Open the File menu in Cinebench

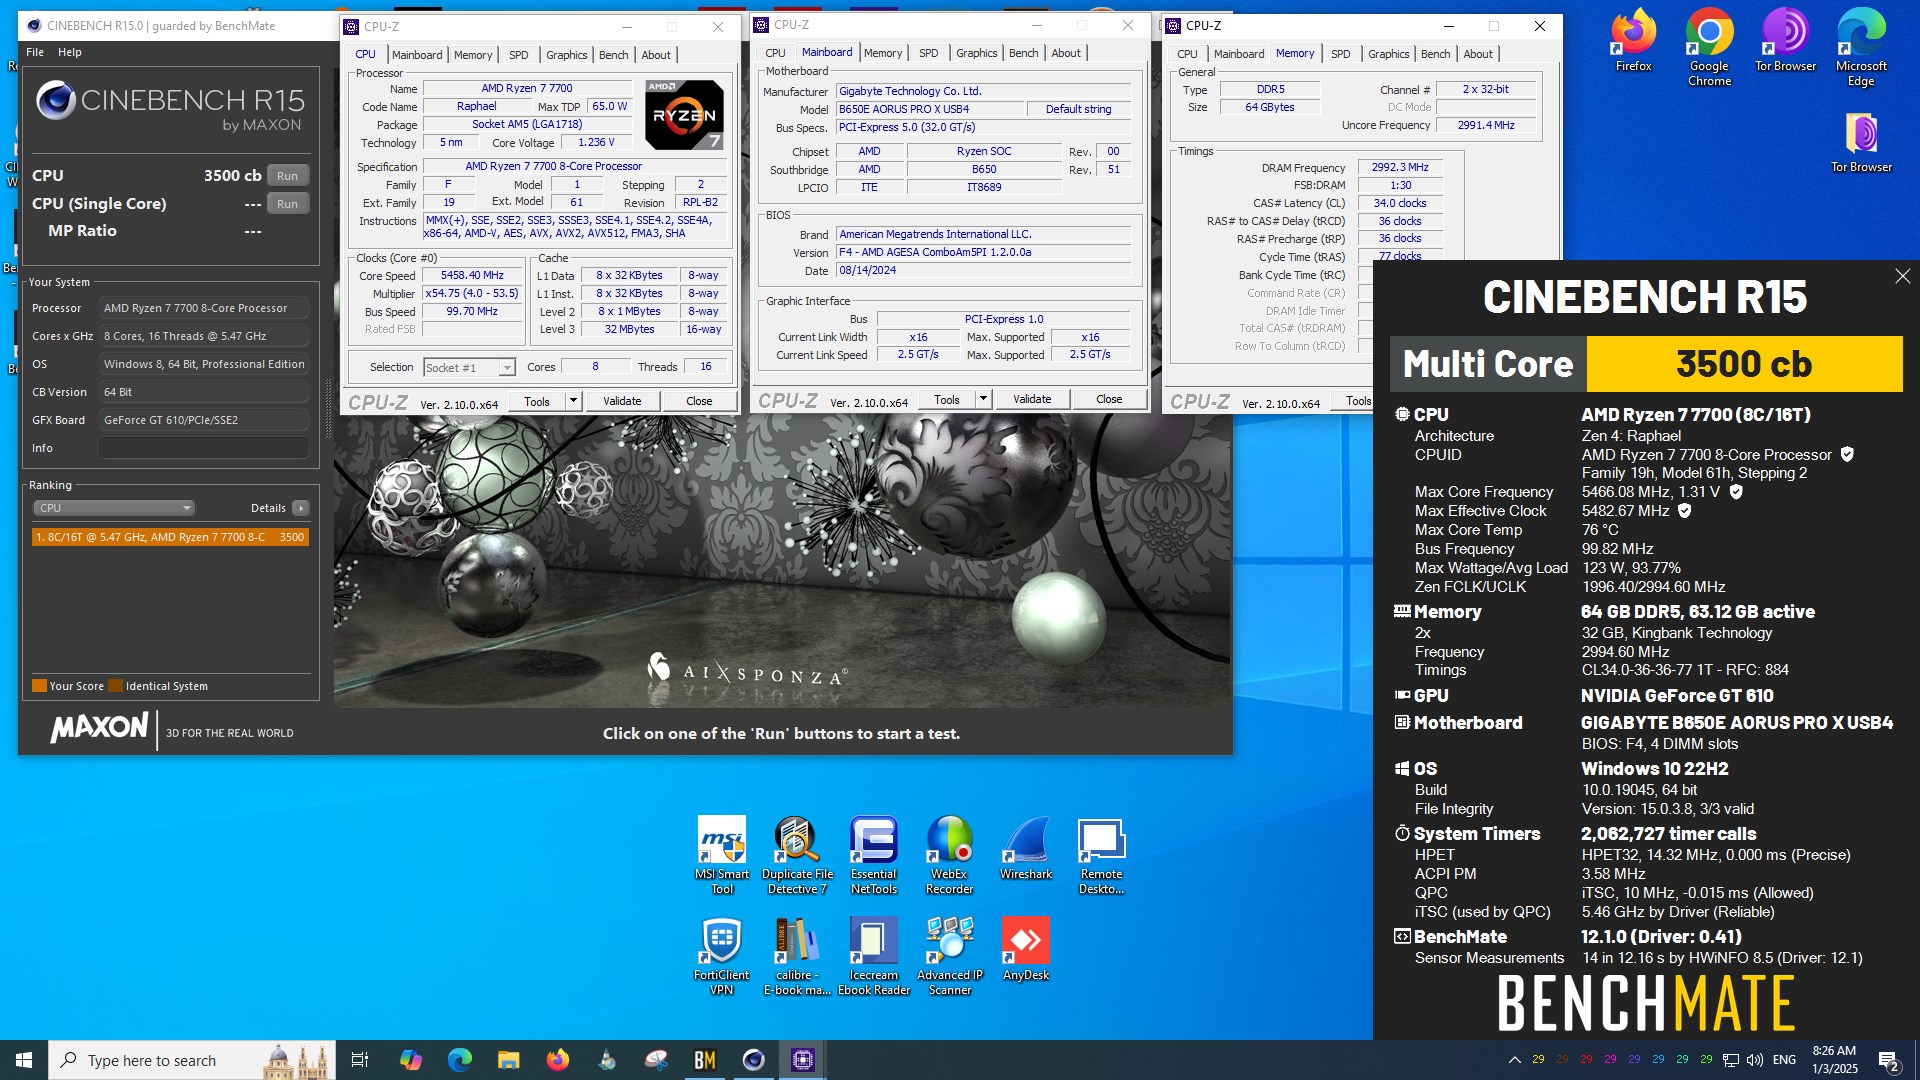35,52
